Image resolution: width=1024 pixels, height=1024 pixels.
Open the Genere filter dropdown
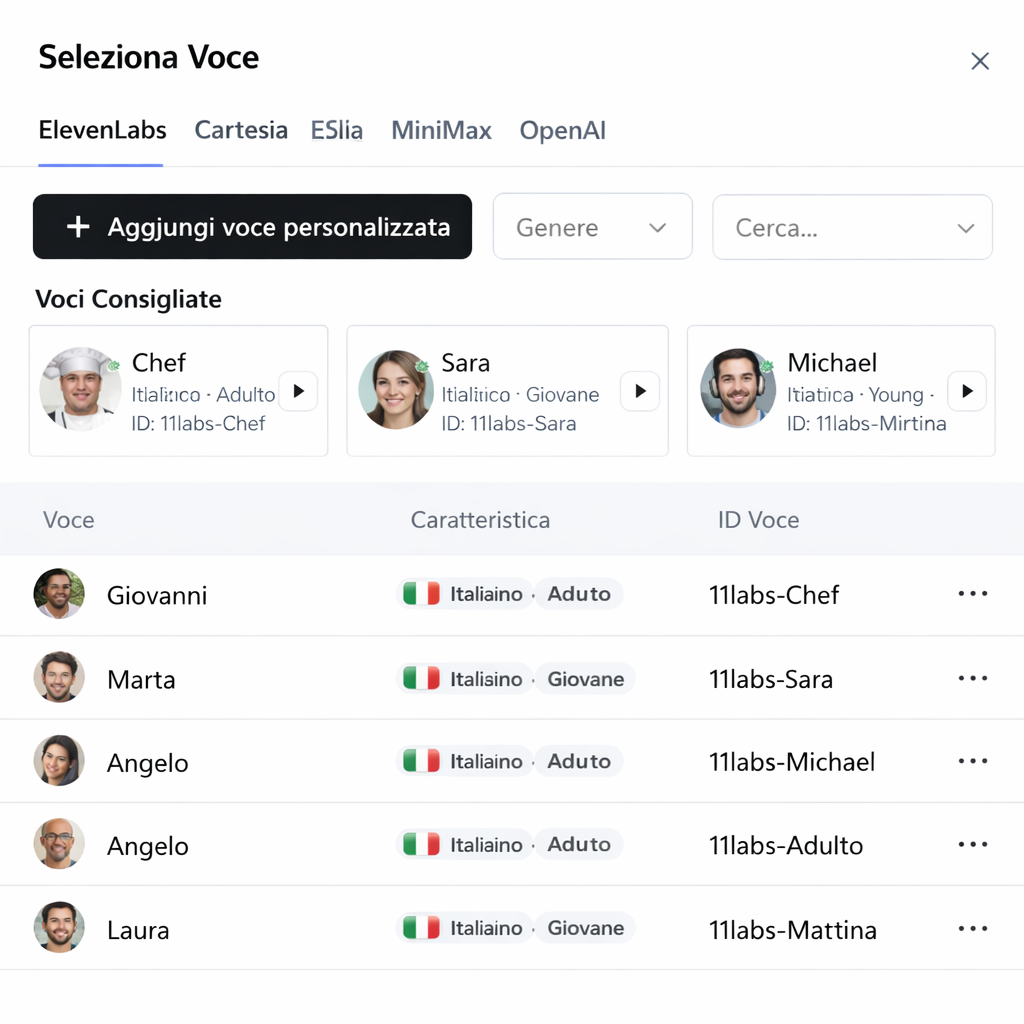tap(592, 226)
